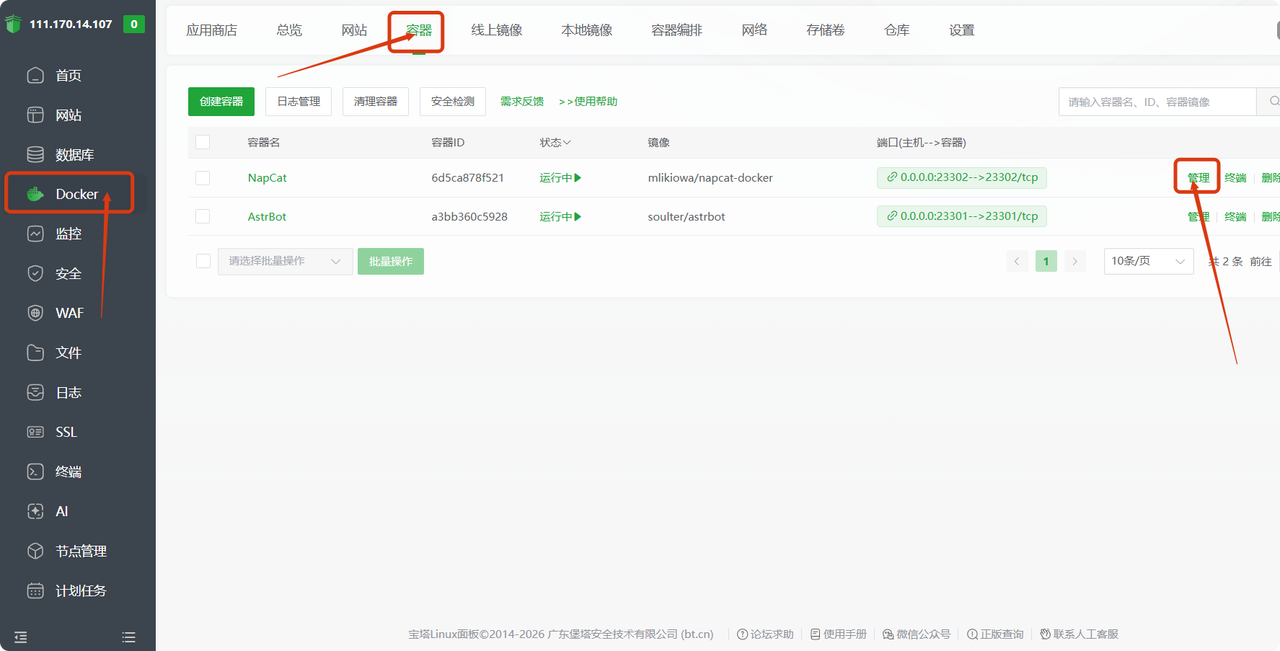Viewport: 1280px width, 651px height.
Task: Click the 联系人工客服 headset icon in footer
Action: point(1045,634)
